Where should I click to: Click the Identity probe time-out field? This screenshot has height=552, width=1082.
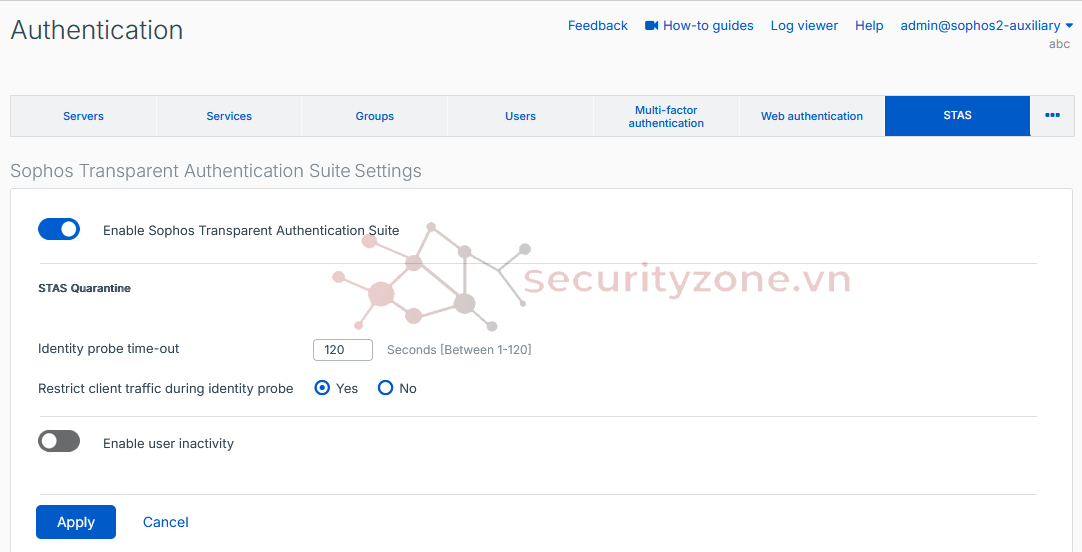click(x=343, y=350)
